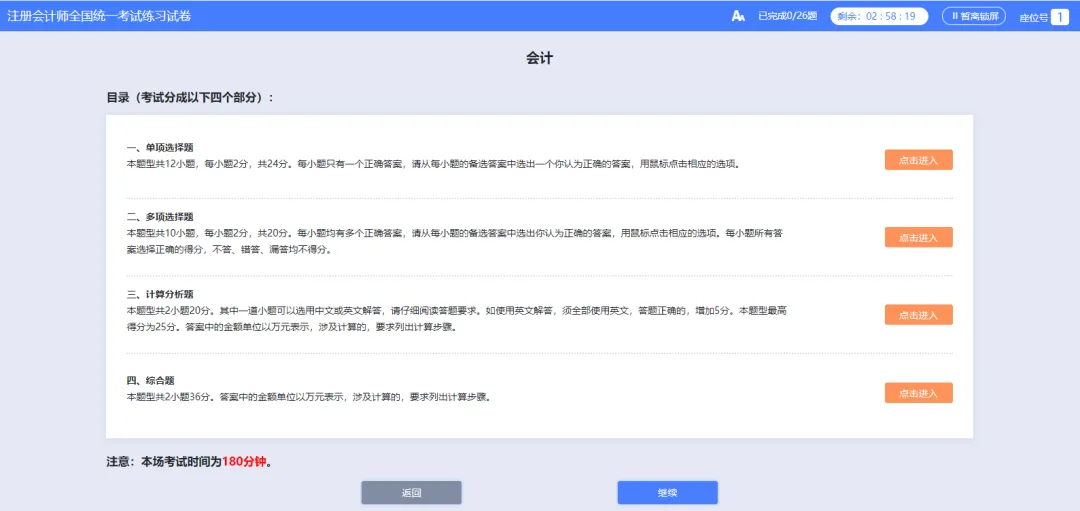Viewport: 1080px width, 511px height.
Task: Enter the 多项选择题 section via 点击进入
Action: [918, 237]
